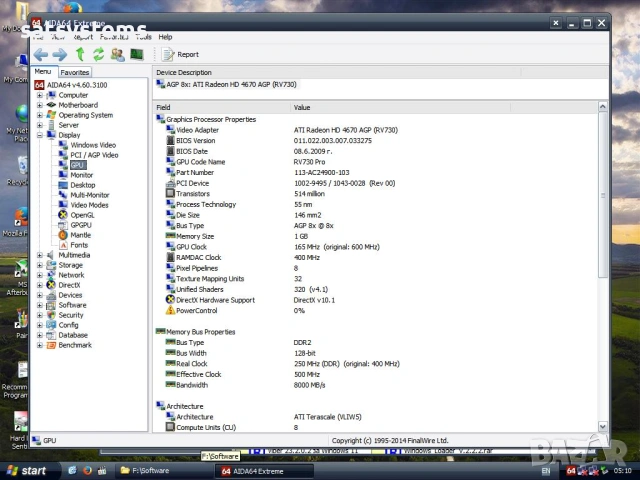This screenshot has height=480, width=640.
Task: Click the Back navigation arrow
Action: click(41, 54)
